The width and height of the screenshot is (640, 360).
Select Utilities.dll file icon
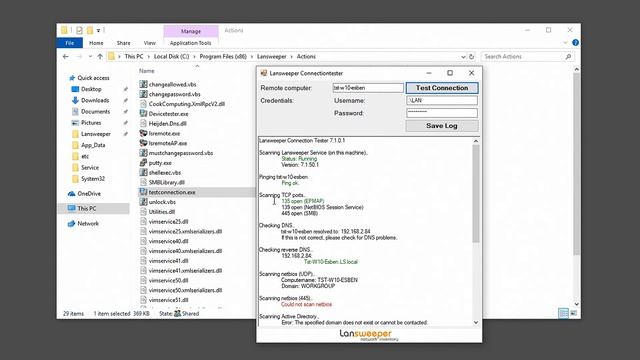coord(143,211)
